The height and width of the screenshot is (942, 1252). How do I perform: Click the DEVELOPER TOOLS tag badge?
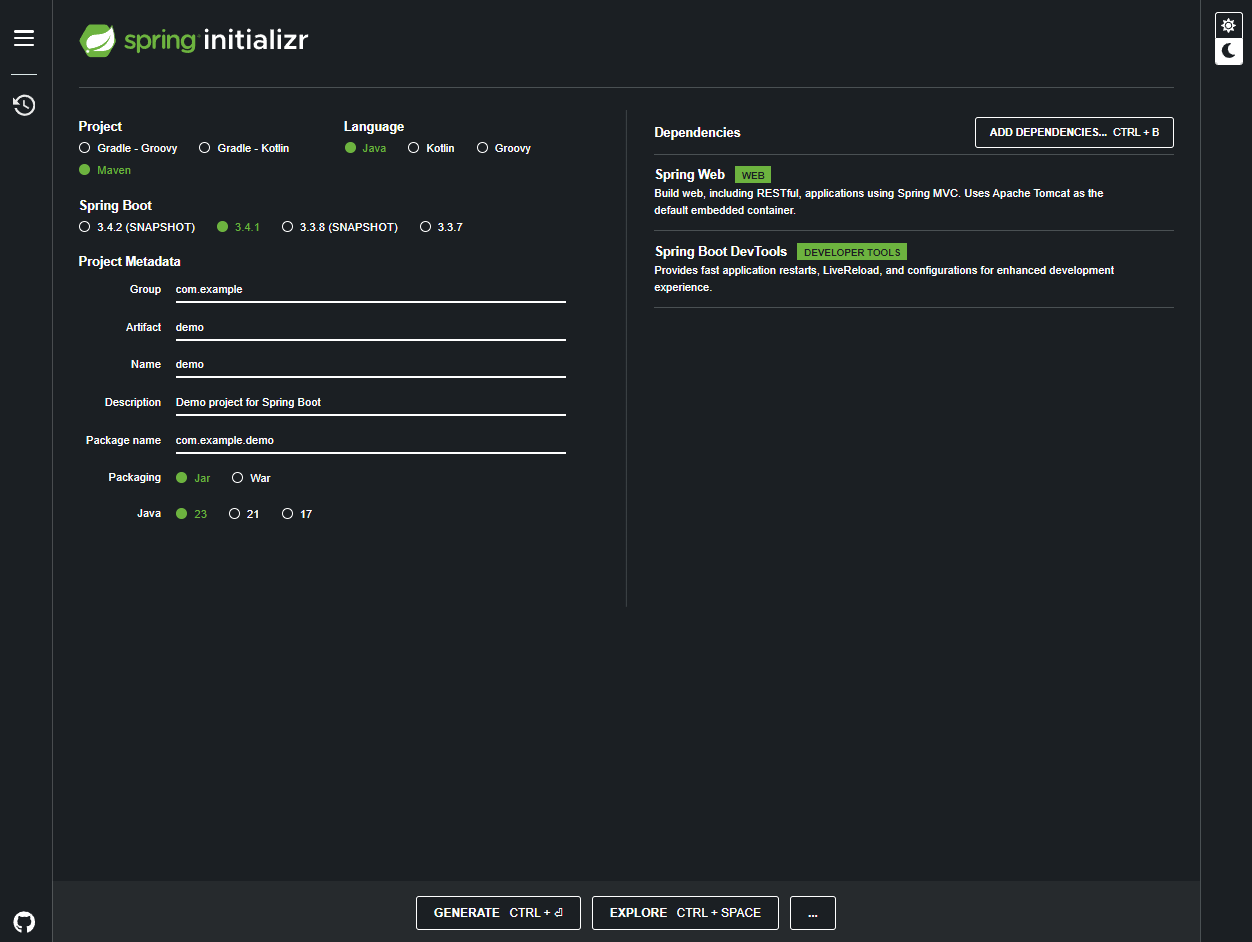852,252
